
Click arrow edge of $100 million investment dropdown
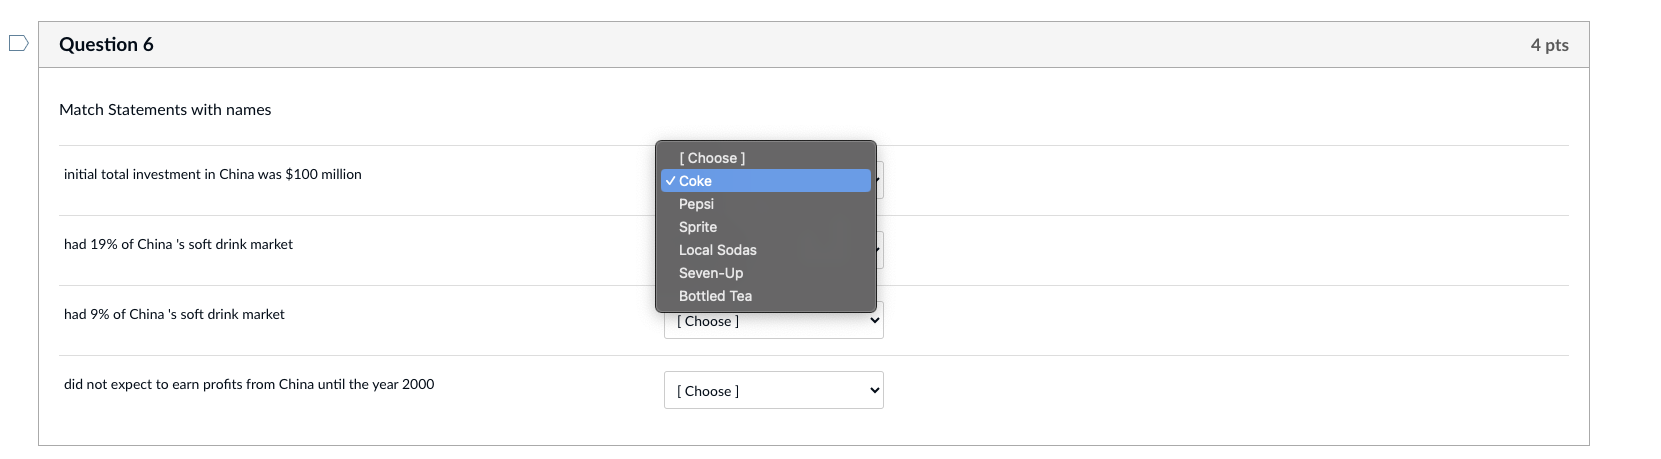(x=879, y=180)
